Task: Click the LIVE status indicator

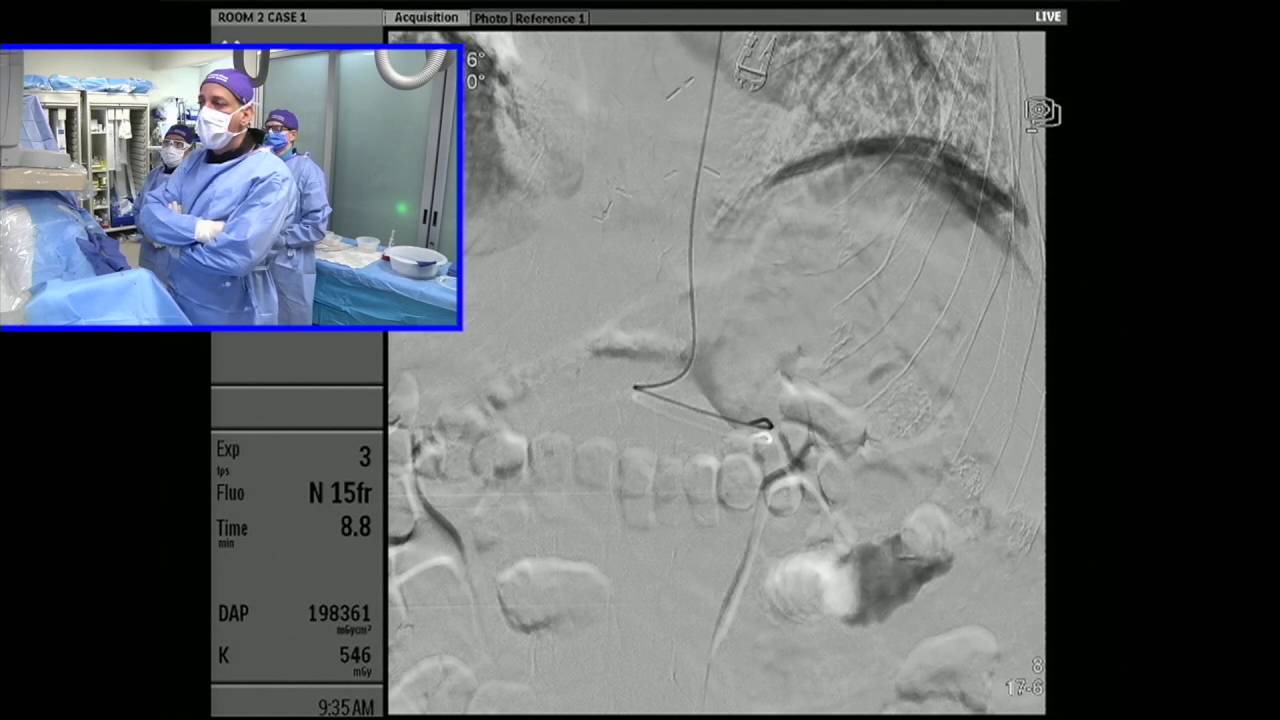Action: point(1048,17)
